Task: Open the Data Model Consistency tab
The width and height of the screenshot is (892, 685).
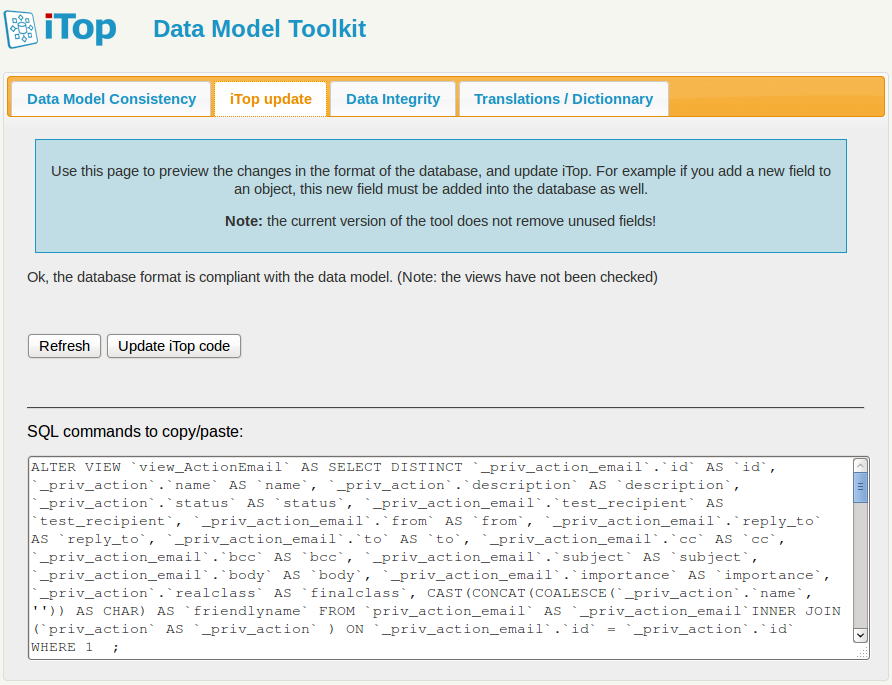Action: click(x=111, y=99)
